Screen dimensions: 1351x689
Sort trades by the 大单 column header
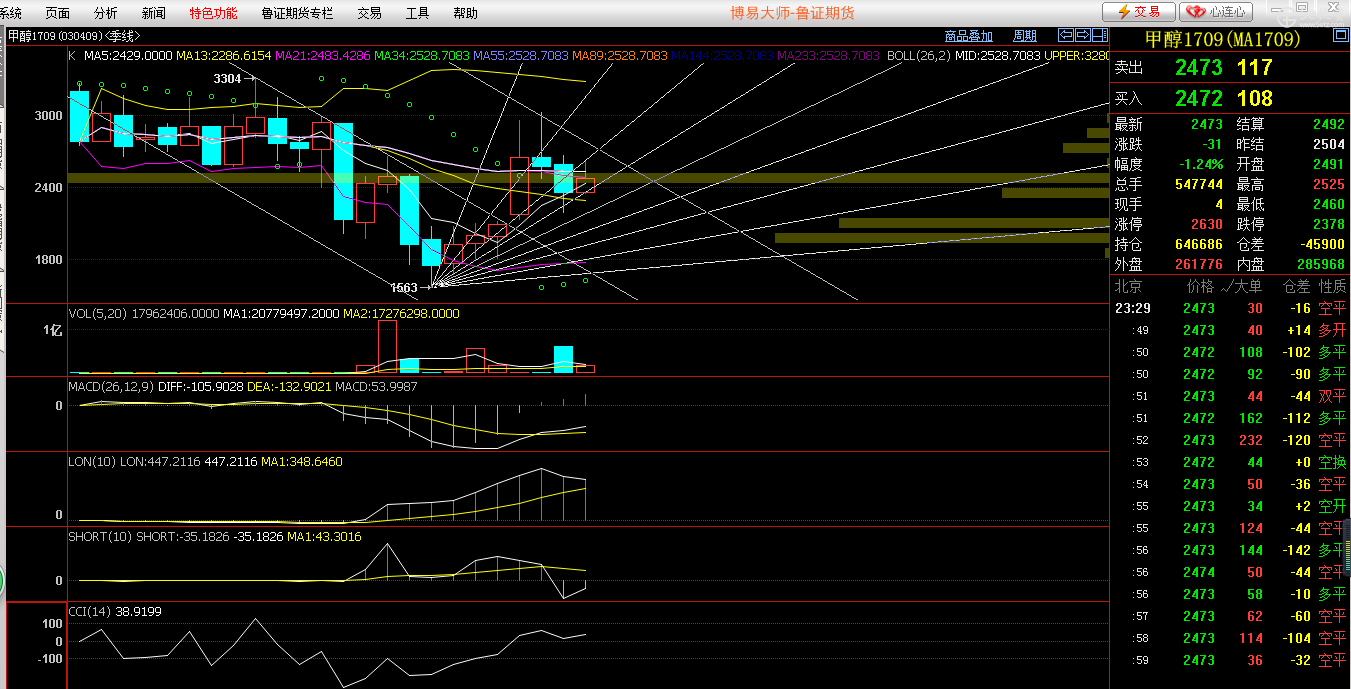1247,286
